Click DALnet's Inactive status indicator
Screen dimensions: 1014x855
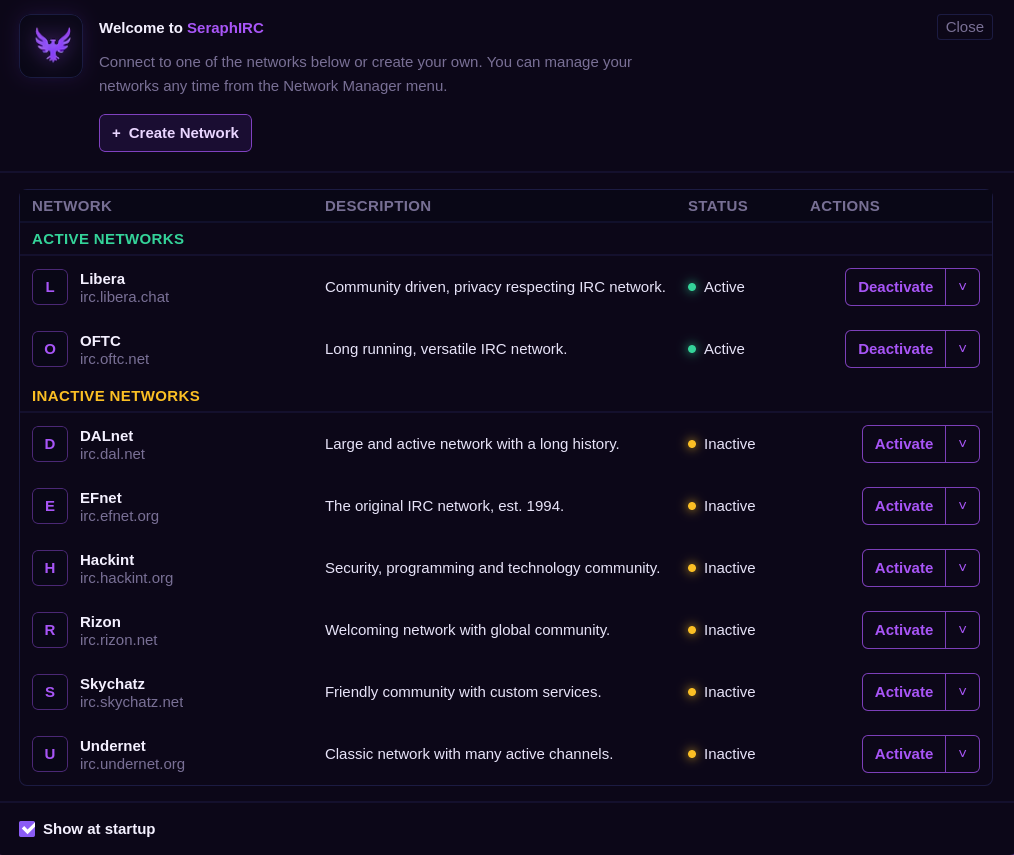(x=721, y=444)
